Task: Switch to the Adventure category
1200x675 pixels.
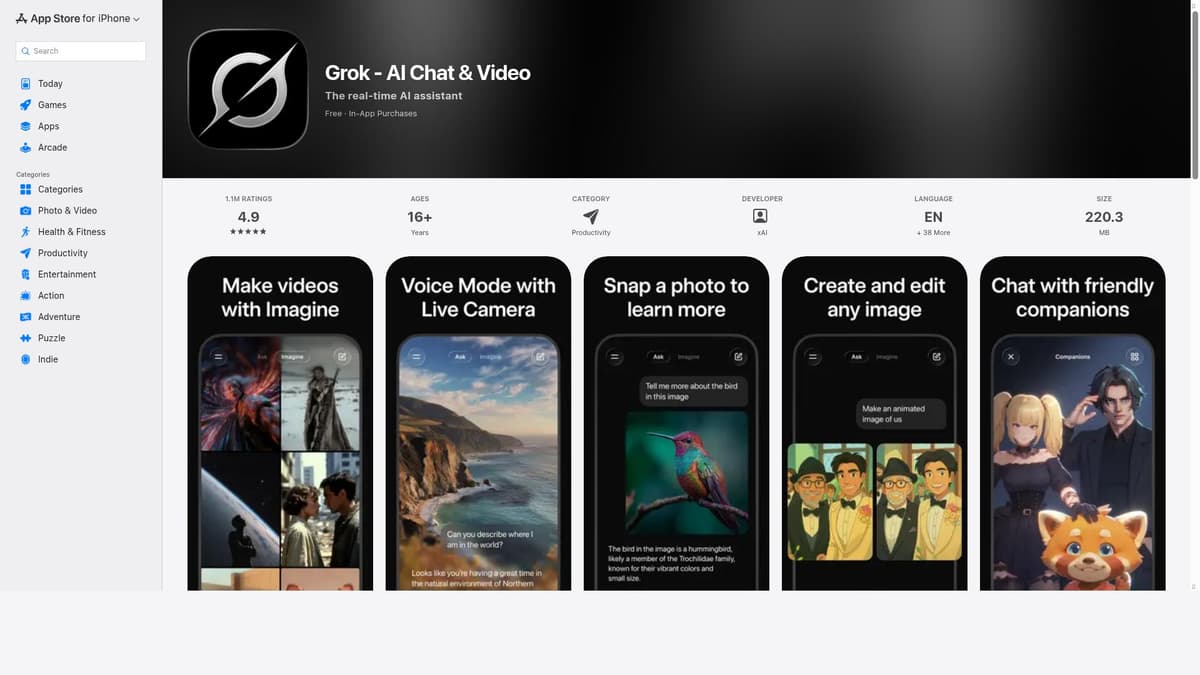Action: pos(27,316)
